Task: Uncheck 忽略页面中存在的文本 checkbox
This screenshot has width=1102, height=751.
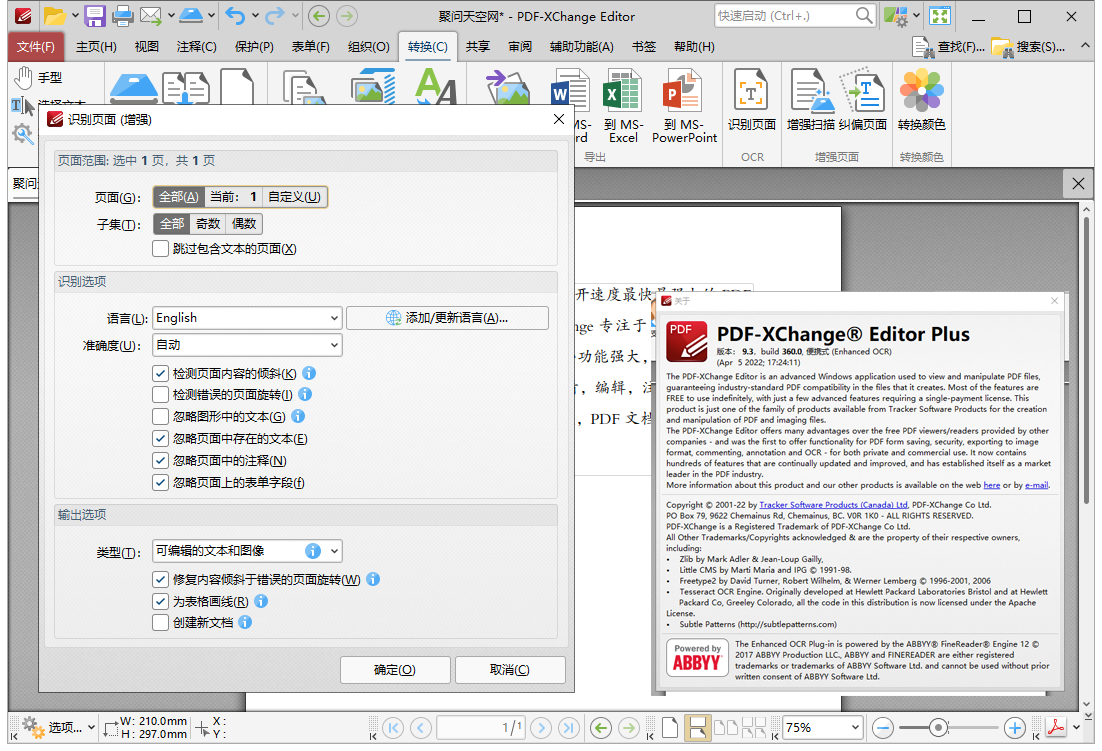Action: [160, 439]
